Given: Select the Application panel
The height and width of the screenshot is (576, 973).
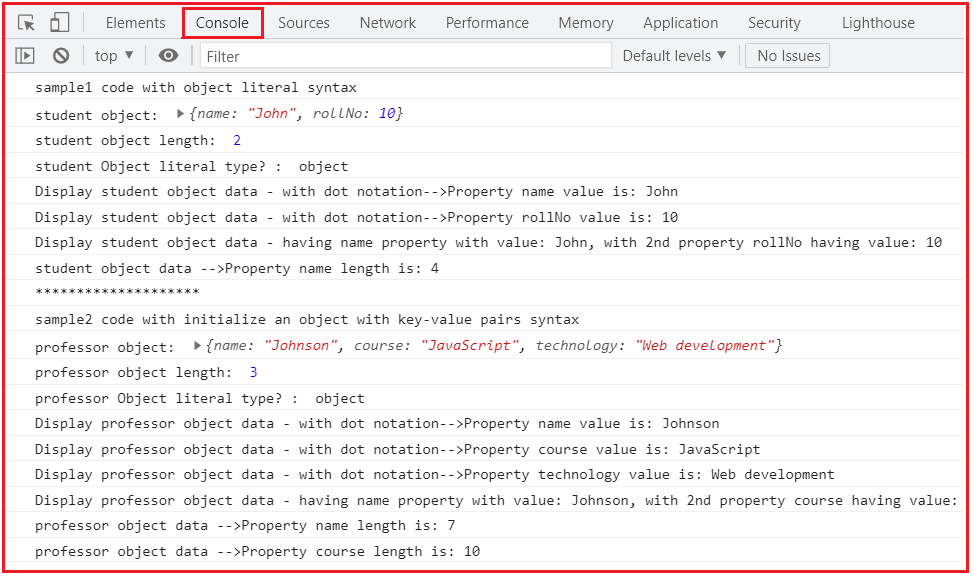Looking at the screenshot, I should (x=680, y=22).
